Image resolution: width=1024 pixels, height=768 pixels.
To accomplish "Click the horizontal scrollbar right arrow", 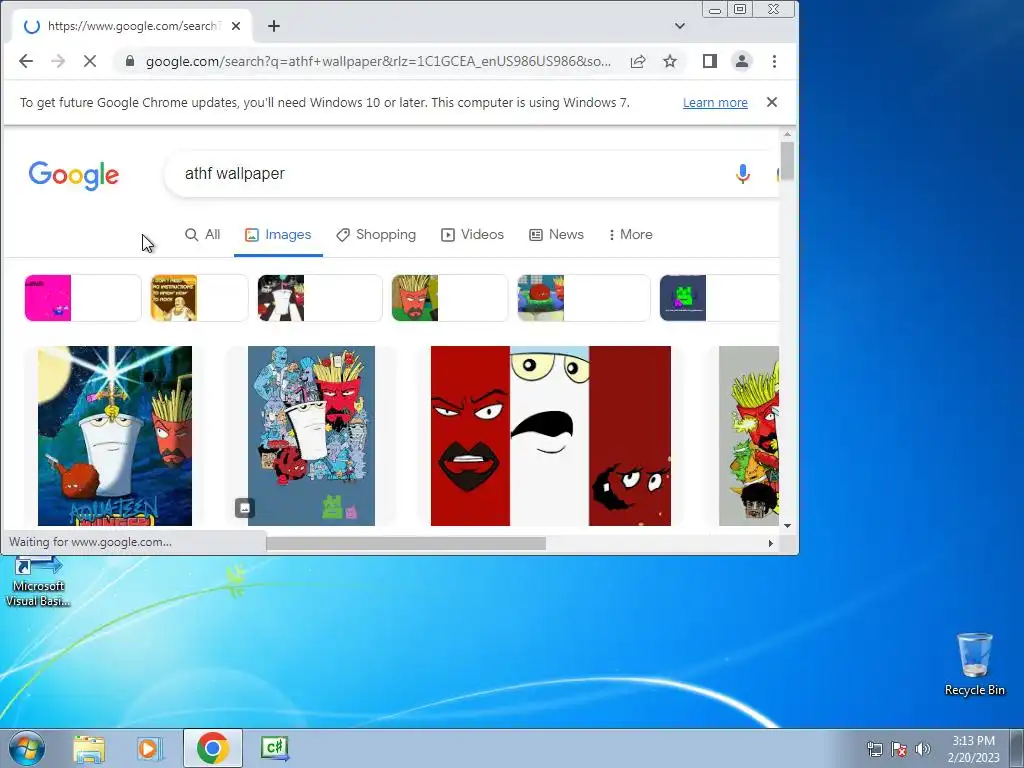I will pyautogui.click(x=771, y=543).
